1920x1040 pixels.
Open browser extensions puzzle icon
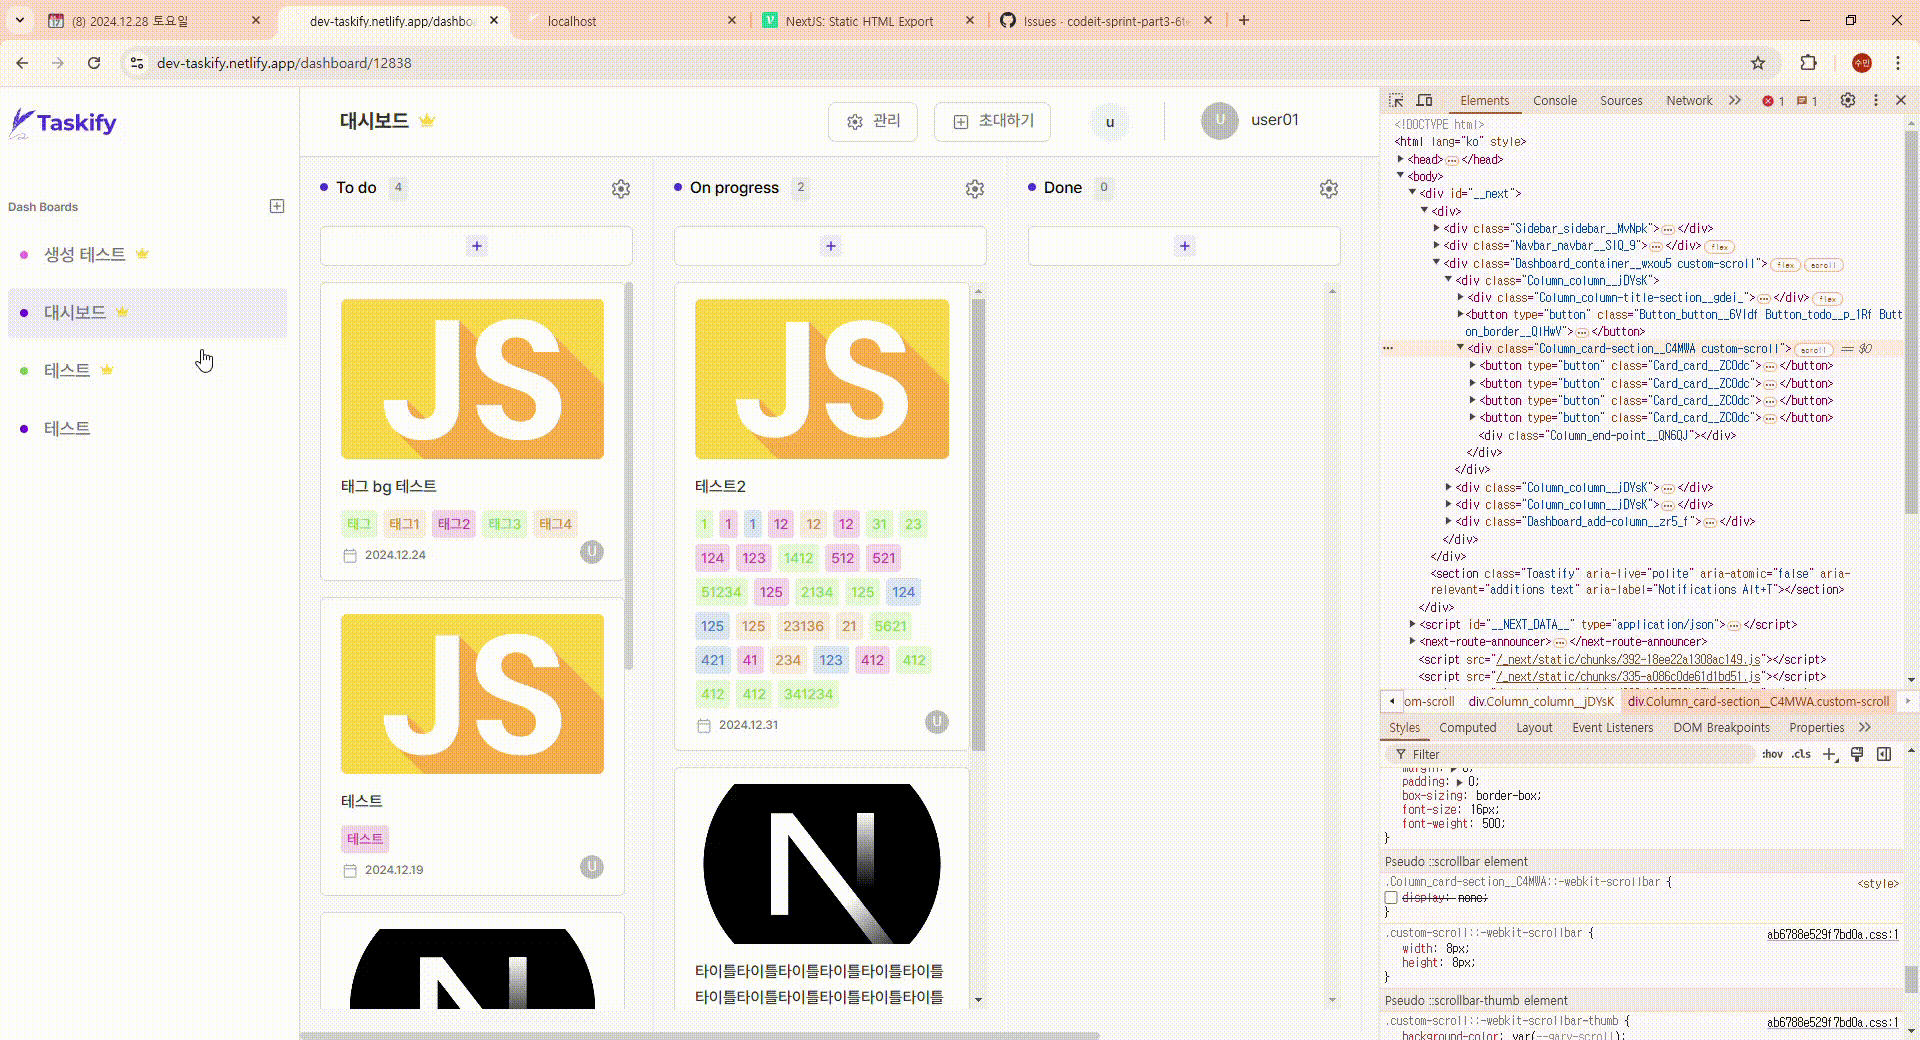click(1808, 63)
